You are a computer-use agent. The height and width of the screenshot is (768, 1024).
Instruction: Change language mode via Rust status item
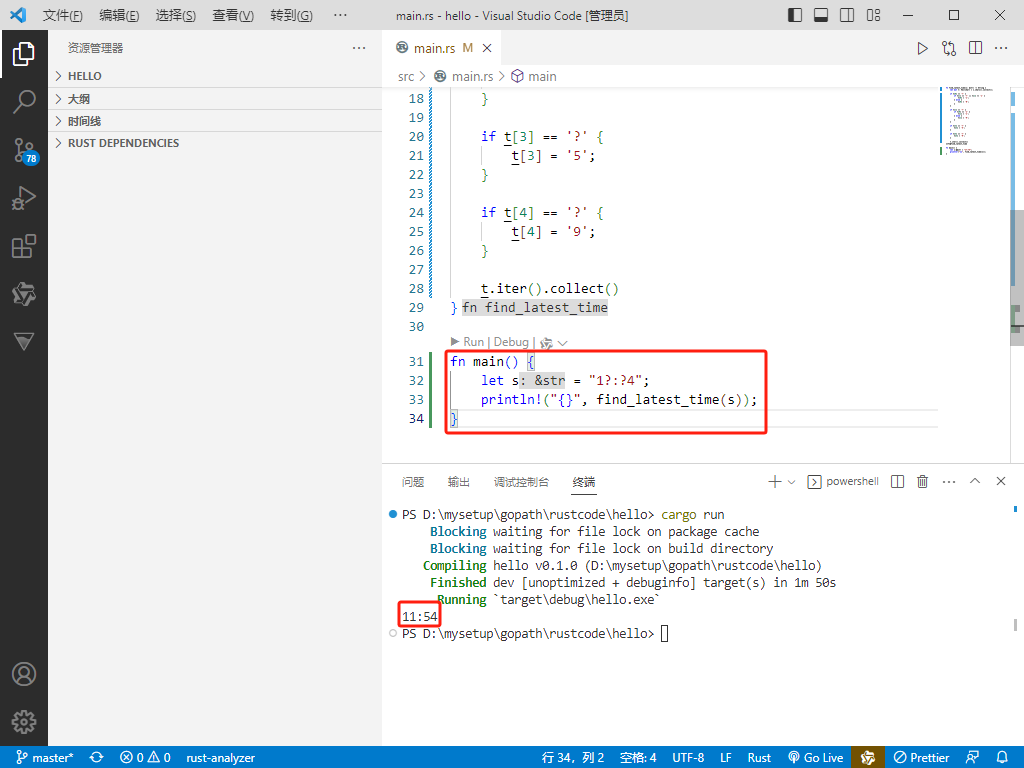pos(760,758)
